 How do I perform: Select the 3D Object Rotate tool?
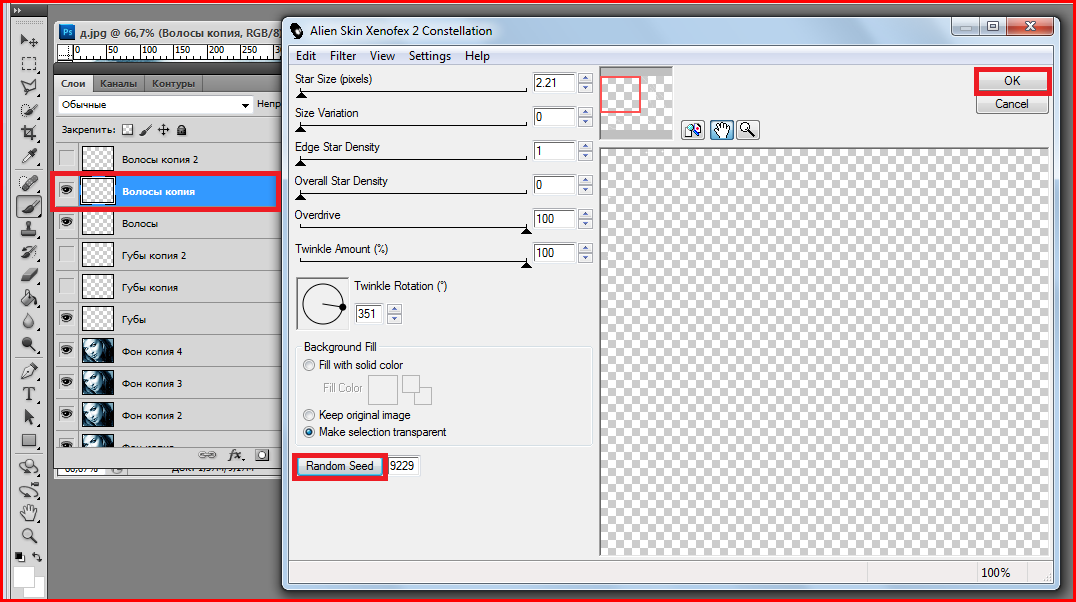point(29,467)
